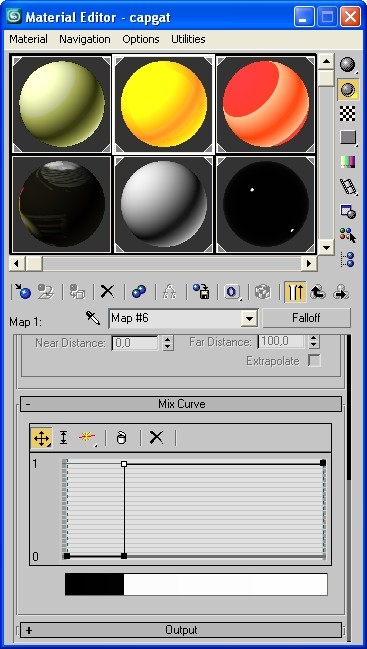Image resolution: width=367 pixels, height=649 pixels.
Task: Toggle the Backlight icon
Action: click(348, 89)
